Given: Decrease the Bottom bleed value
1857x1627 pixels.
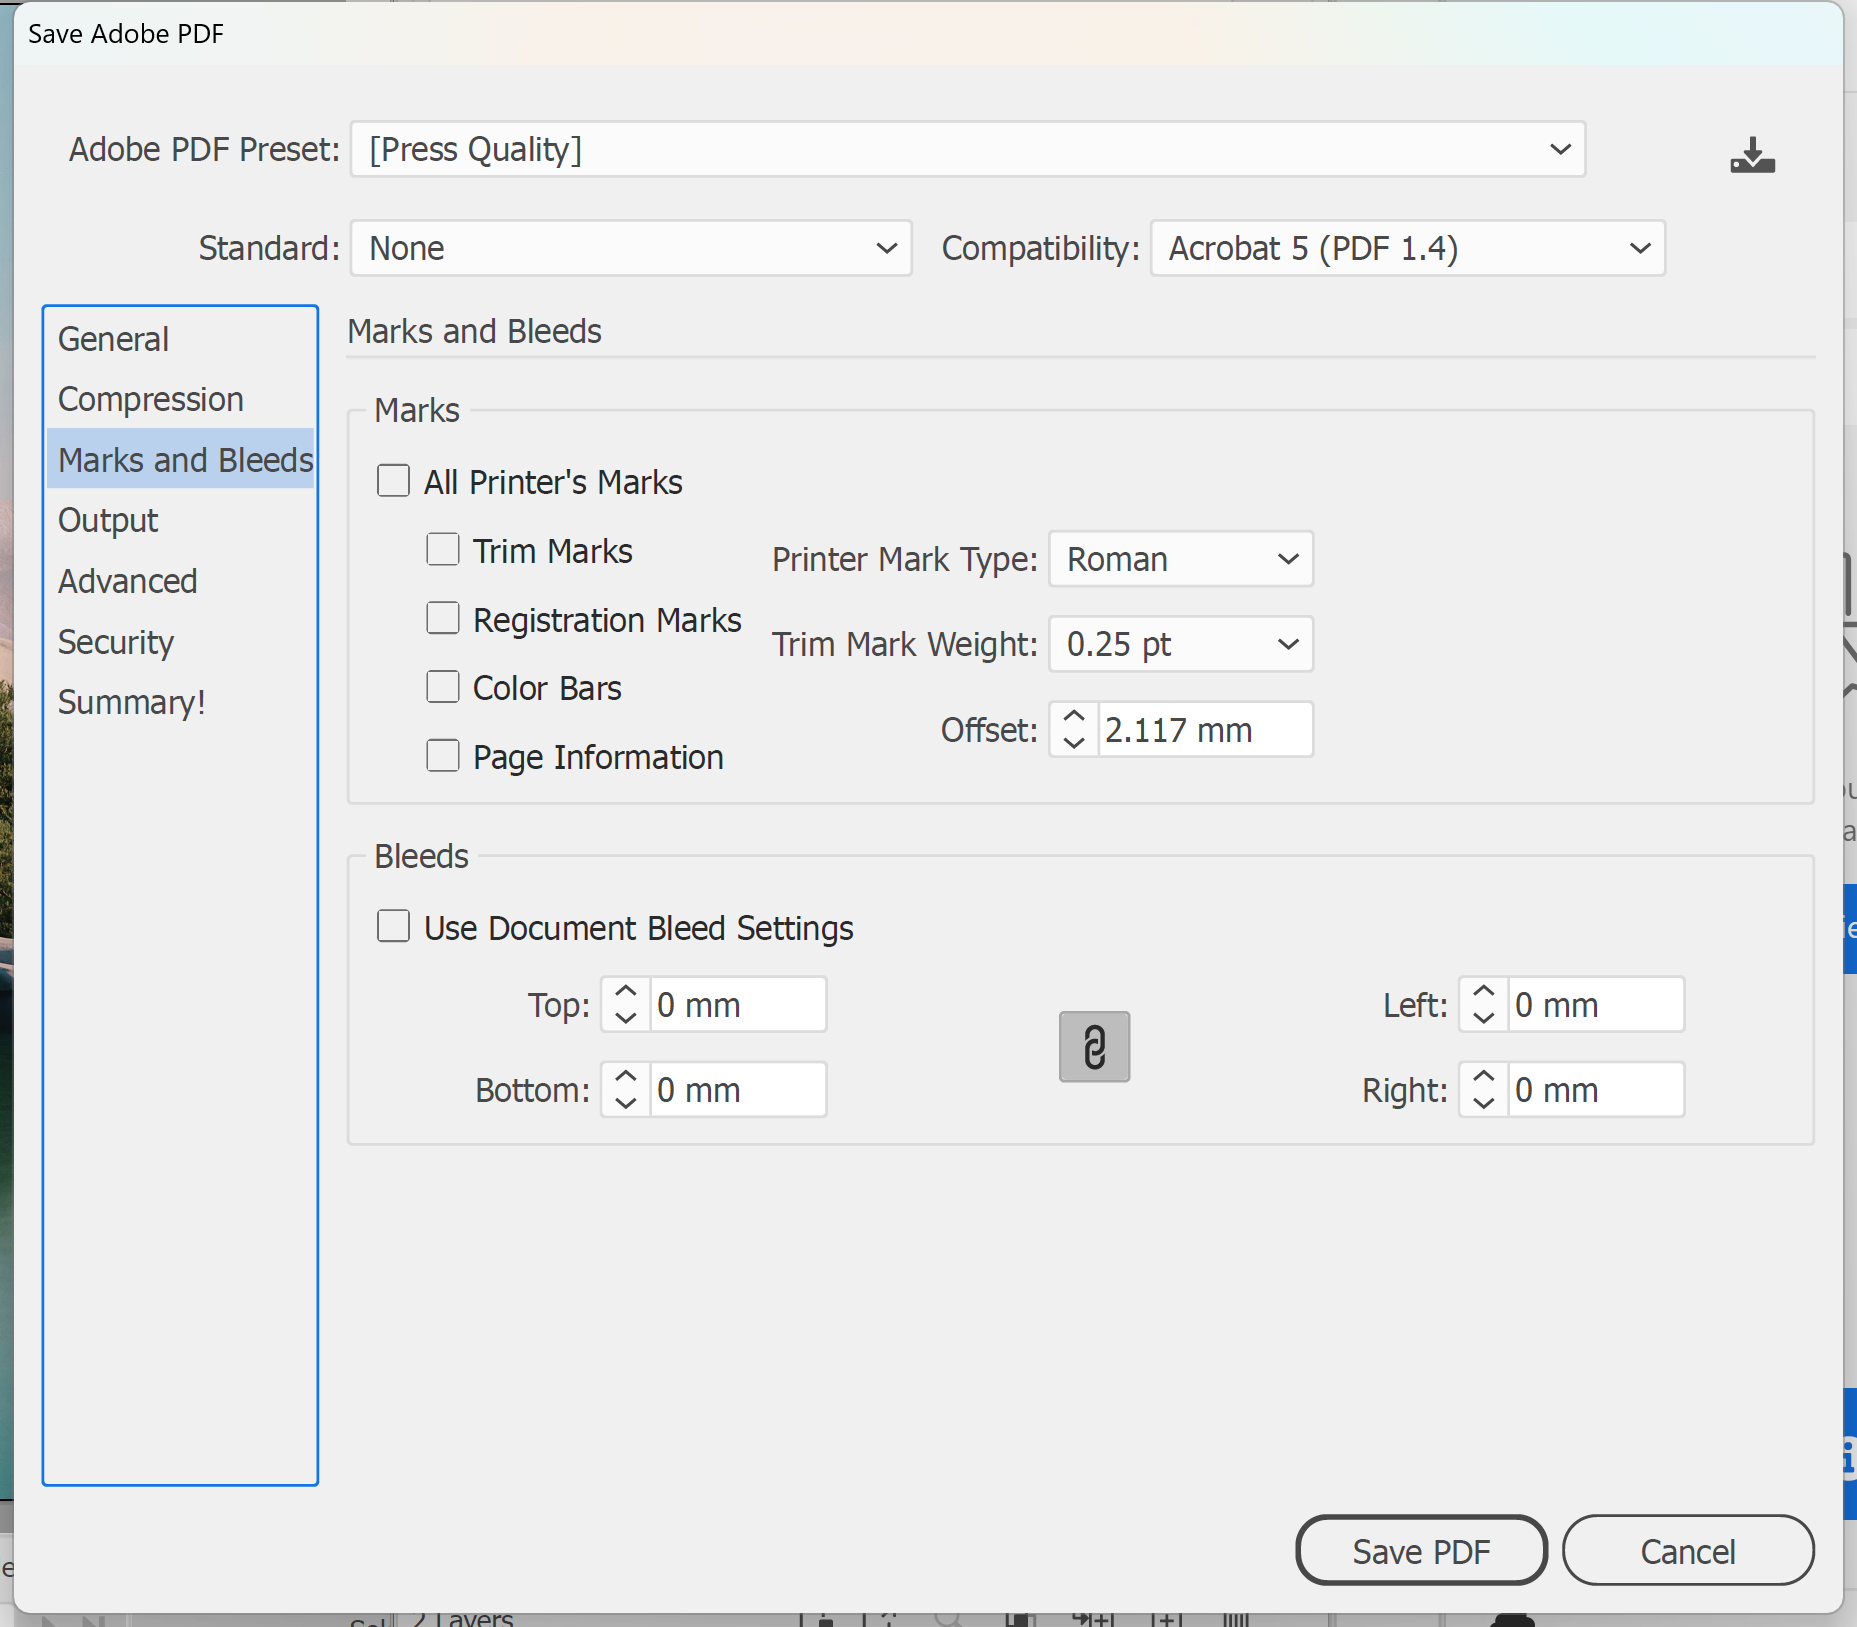Looking at the screenshot, I should click(626, 1103).
